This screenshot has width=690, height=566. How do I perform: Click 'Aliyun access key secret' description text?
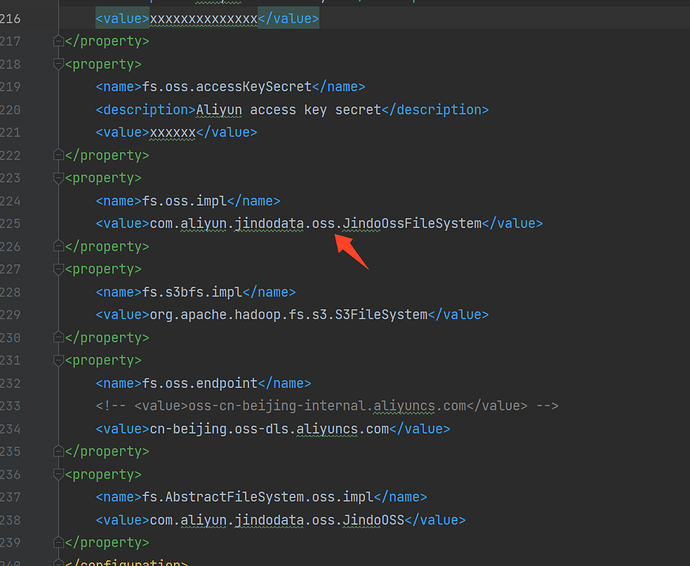tap(289, 110)
